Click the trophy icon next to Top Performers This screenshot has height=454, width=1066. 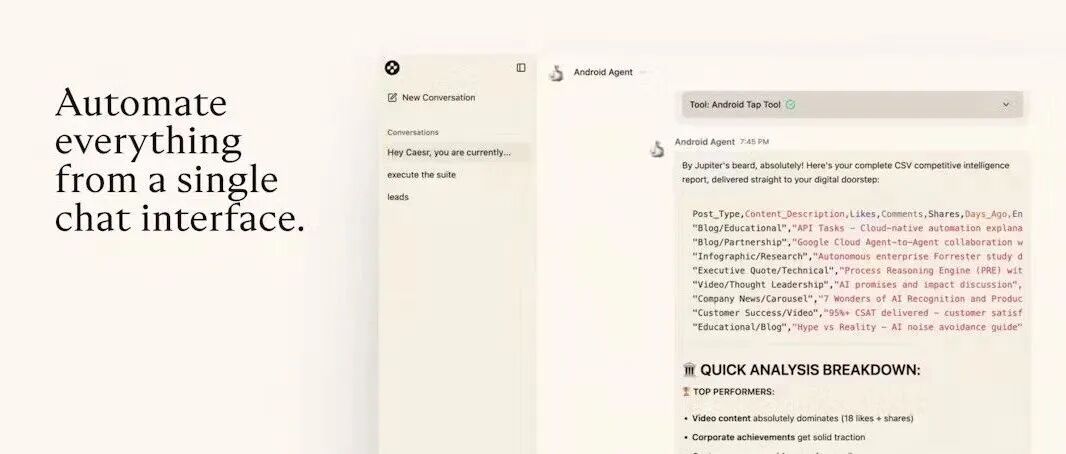pos(686,391)
